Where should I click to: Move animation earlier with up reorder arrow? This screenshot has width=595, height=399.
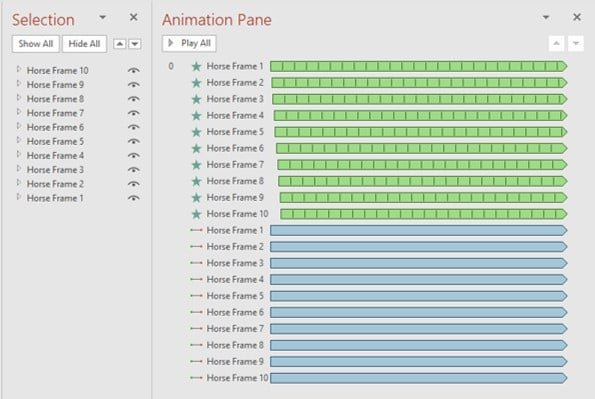point(556,43)
